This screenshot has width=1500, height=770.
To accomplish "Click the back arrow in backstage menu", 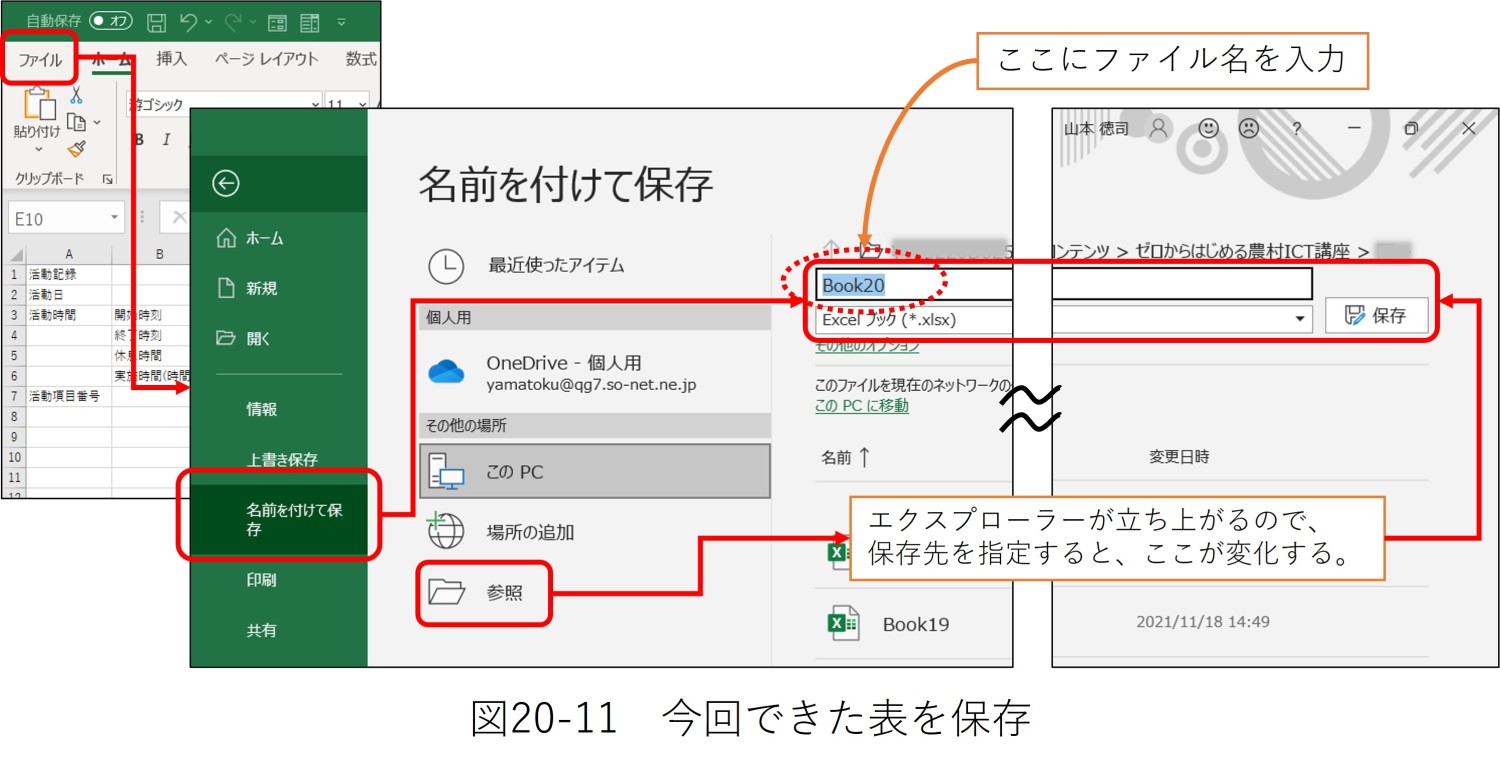I will pos(226,183).
